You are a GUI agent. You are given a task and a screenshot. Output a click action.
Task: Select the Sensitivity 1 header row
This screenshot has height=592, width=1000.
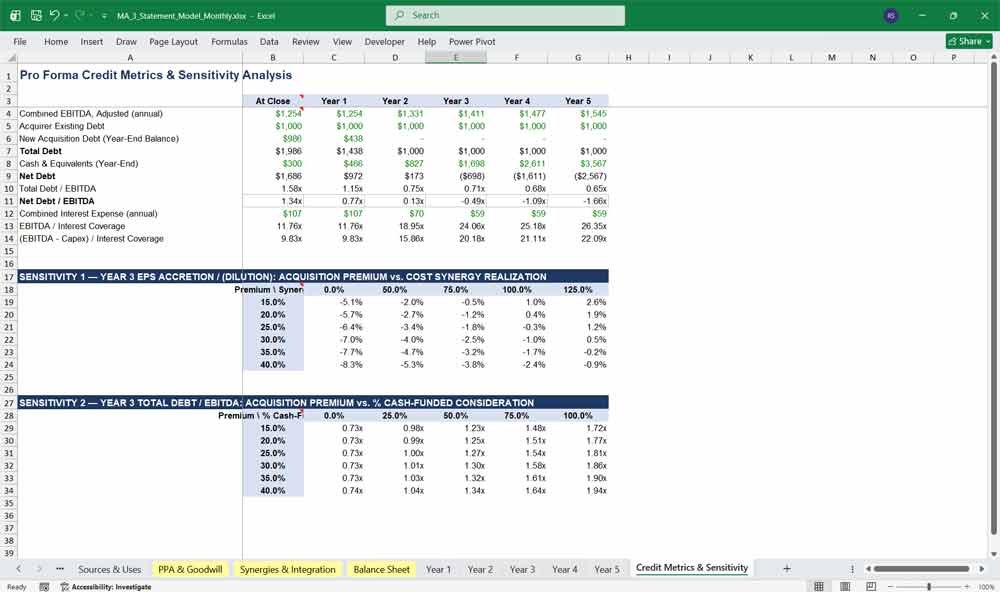coord(312,276)
